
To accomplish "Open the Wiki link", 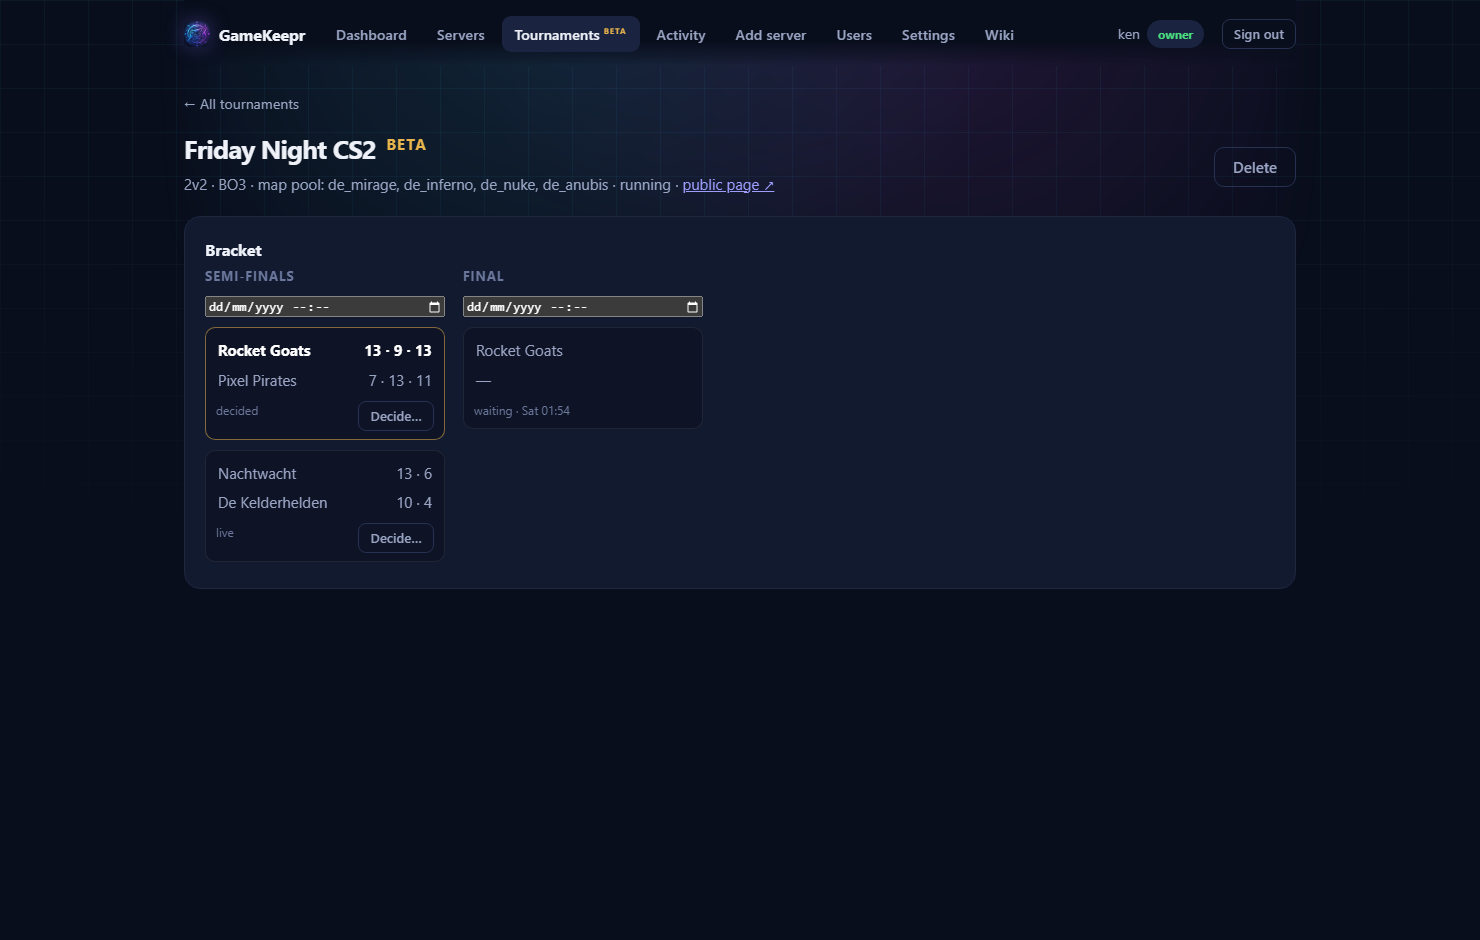I will (x=999, y=35).
